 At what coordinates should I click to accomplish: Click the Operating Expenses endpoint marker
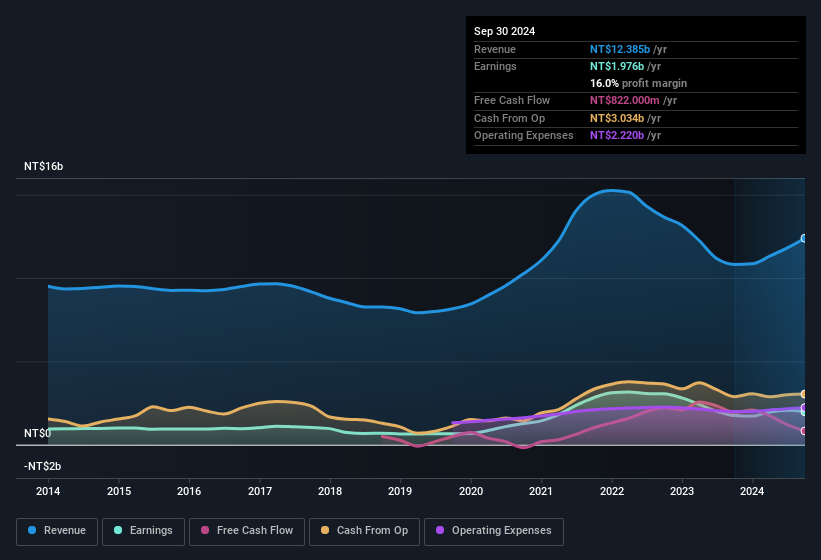click(803, 407)
